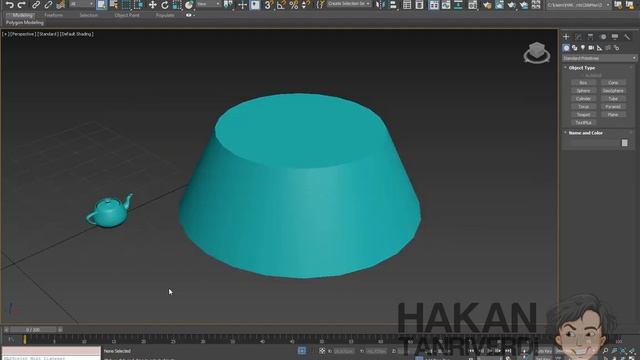The width and height of the screenshot is (640, 360).
Task: Click the Box primitive button
Action: (x=583, y=82)
